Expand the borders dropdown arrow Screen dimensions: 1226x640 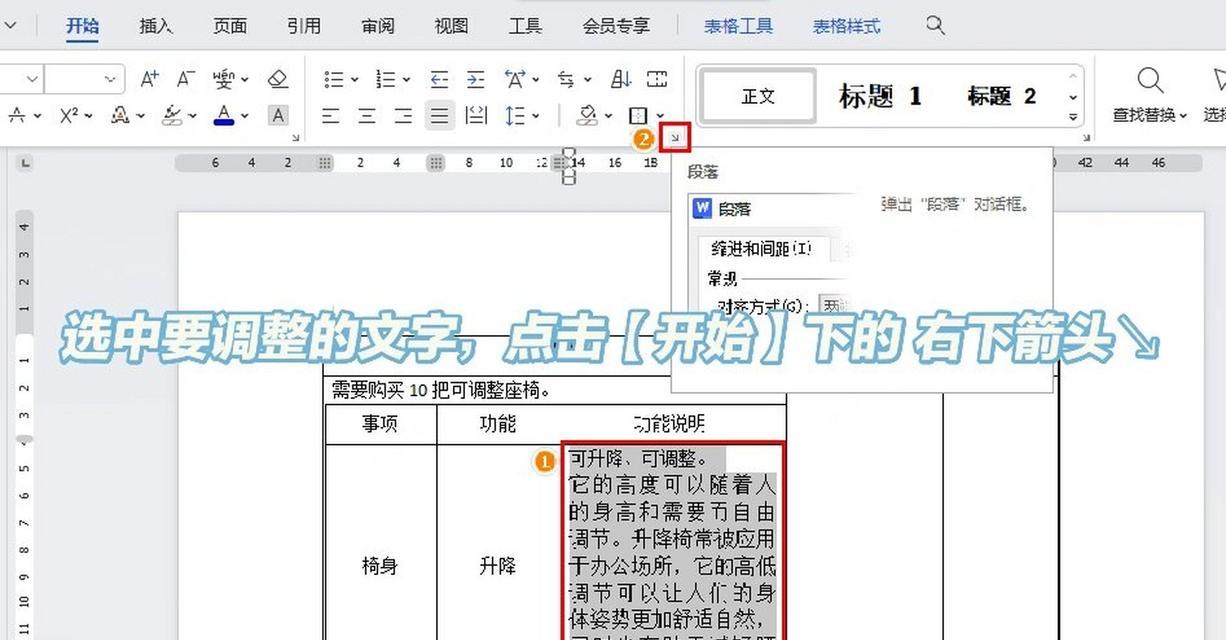pos(660,117)
